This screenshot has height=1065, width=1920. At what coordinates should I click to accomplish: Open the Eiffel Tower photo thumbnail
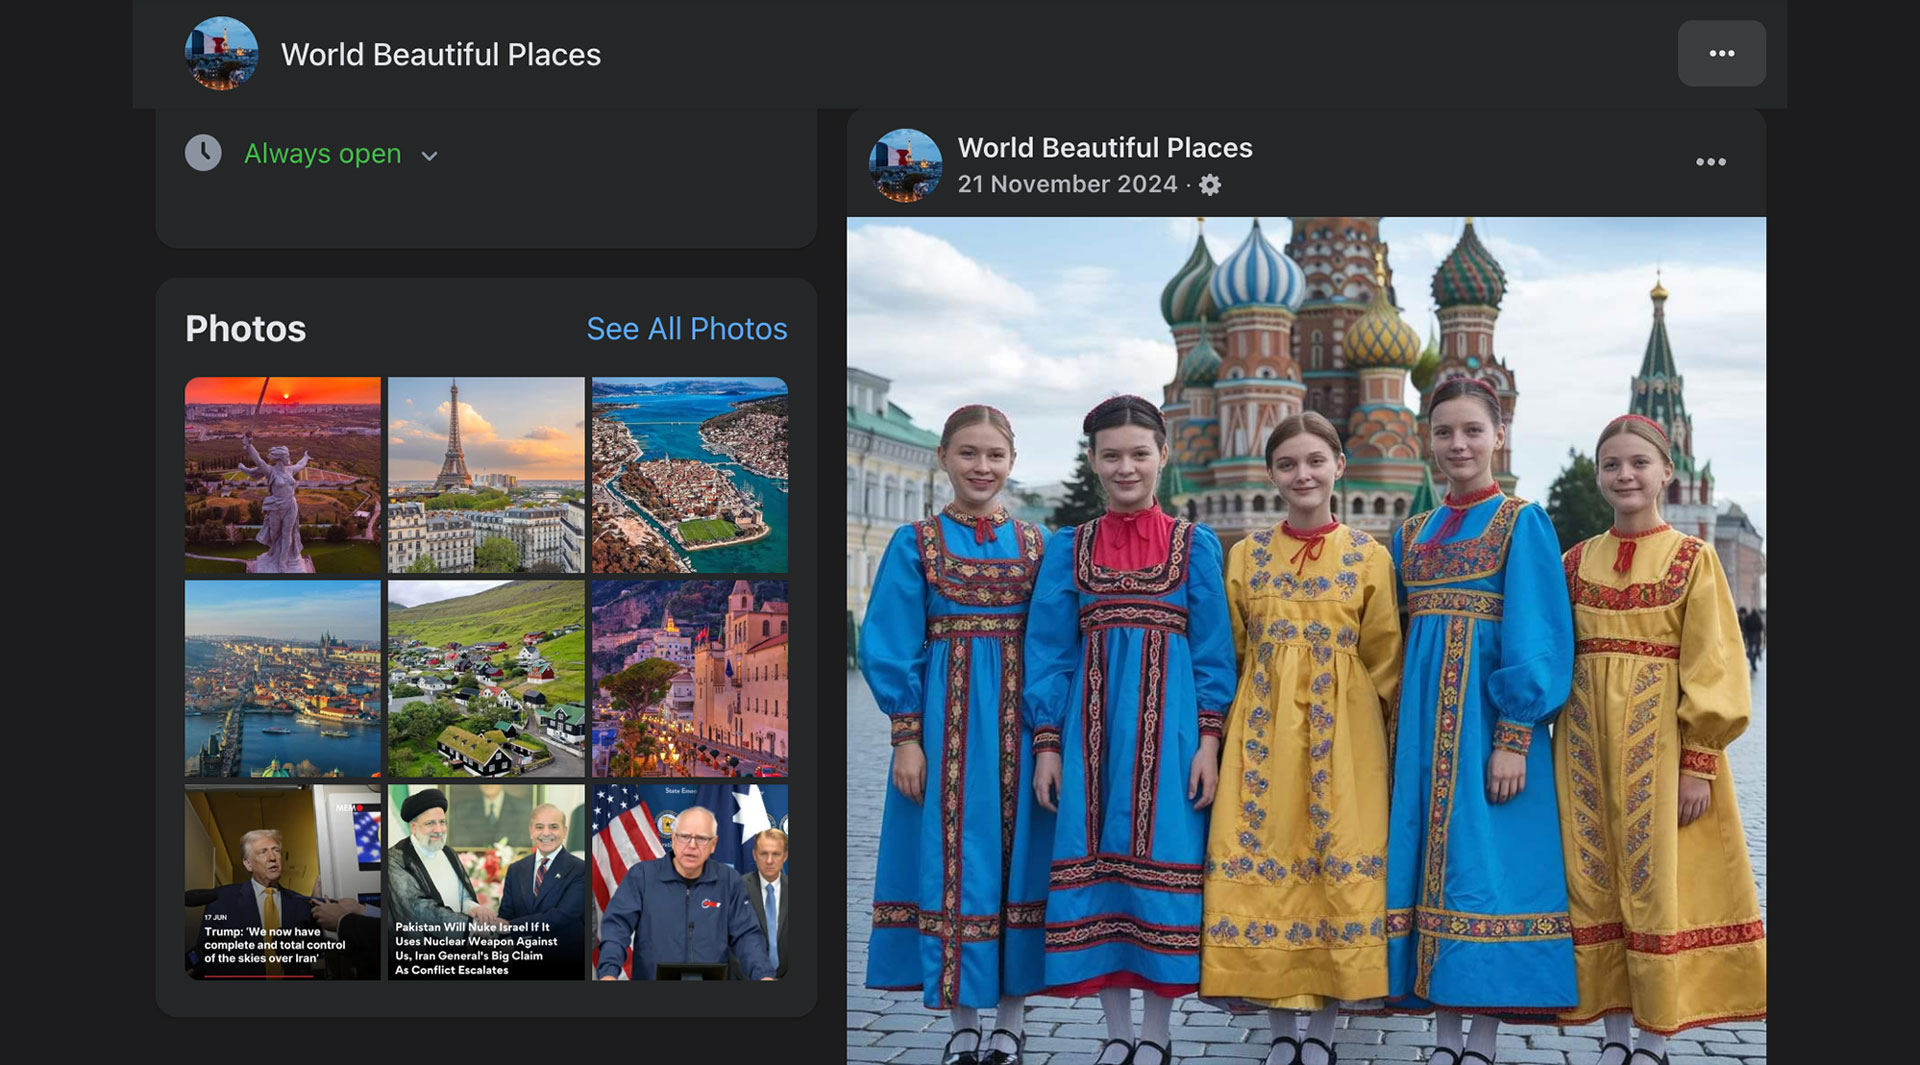click(486, 475)
